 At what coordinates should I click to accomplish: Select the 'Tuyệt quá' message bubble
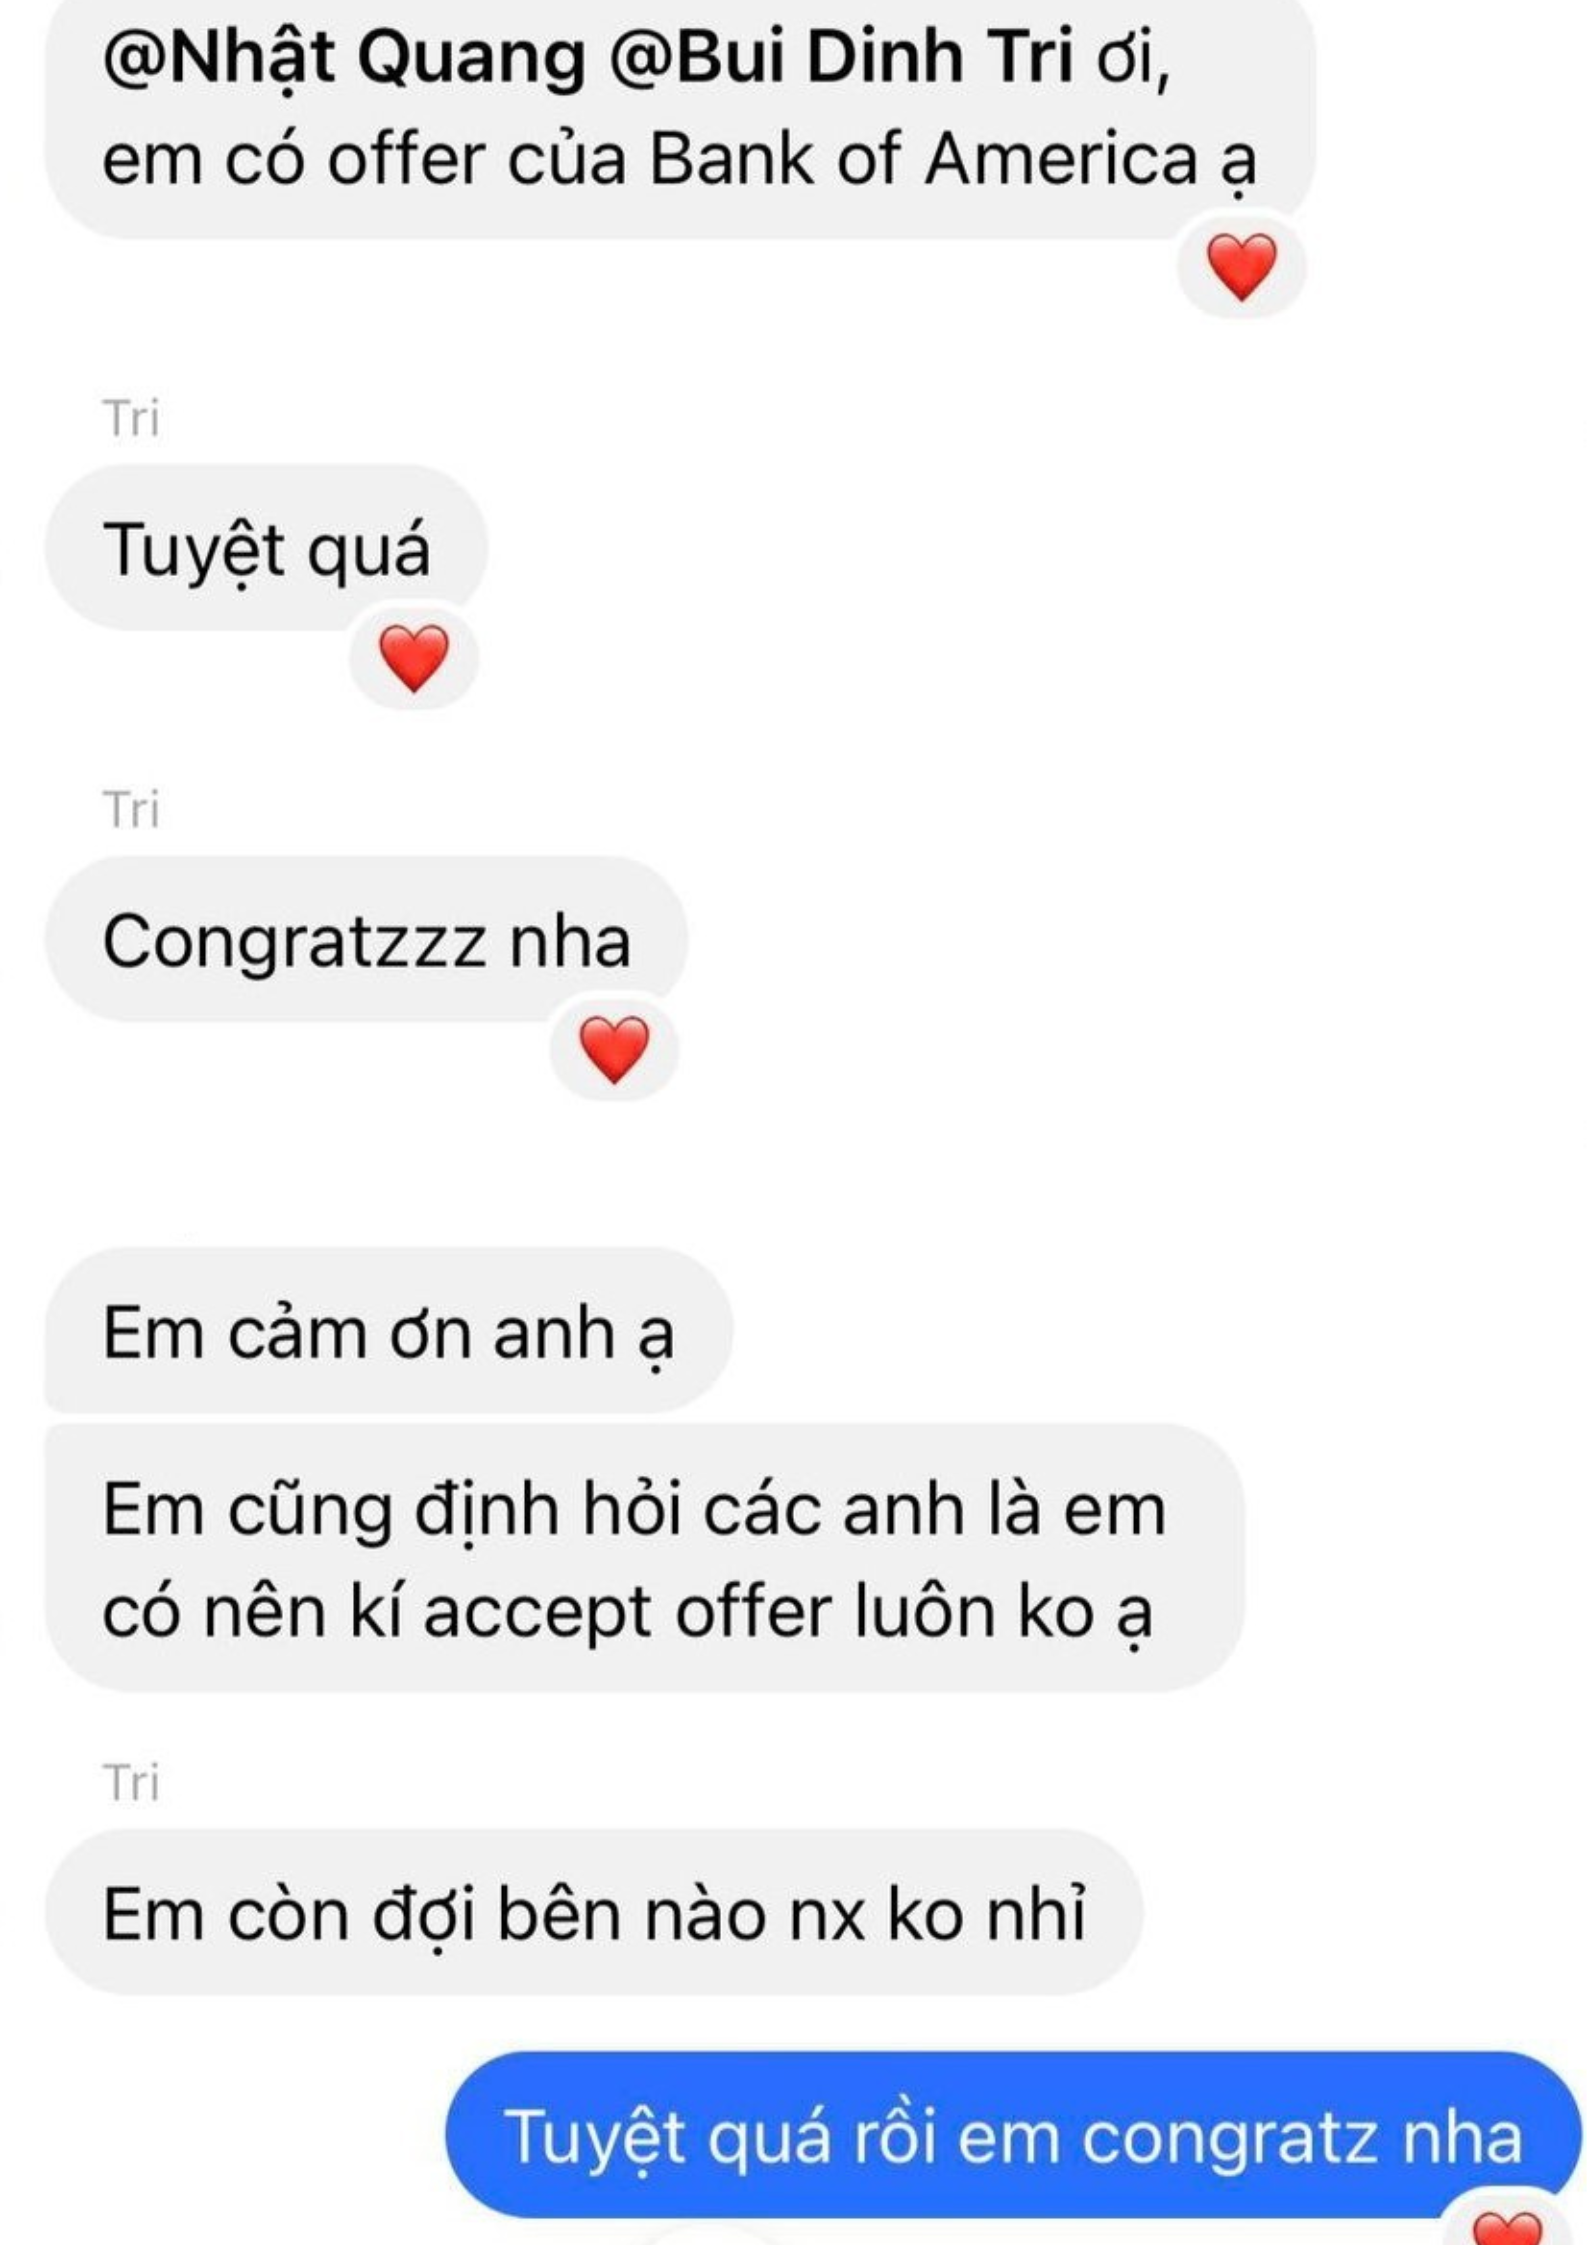pos(266,548)
